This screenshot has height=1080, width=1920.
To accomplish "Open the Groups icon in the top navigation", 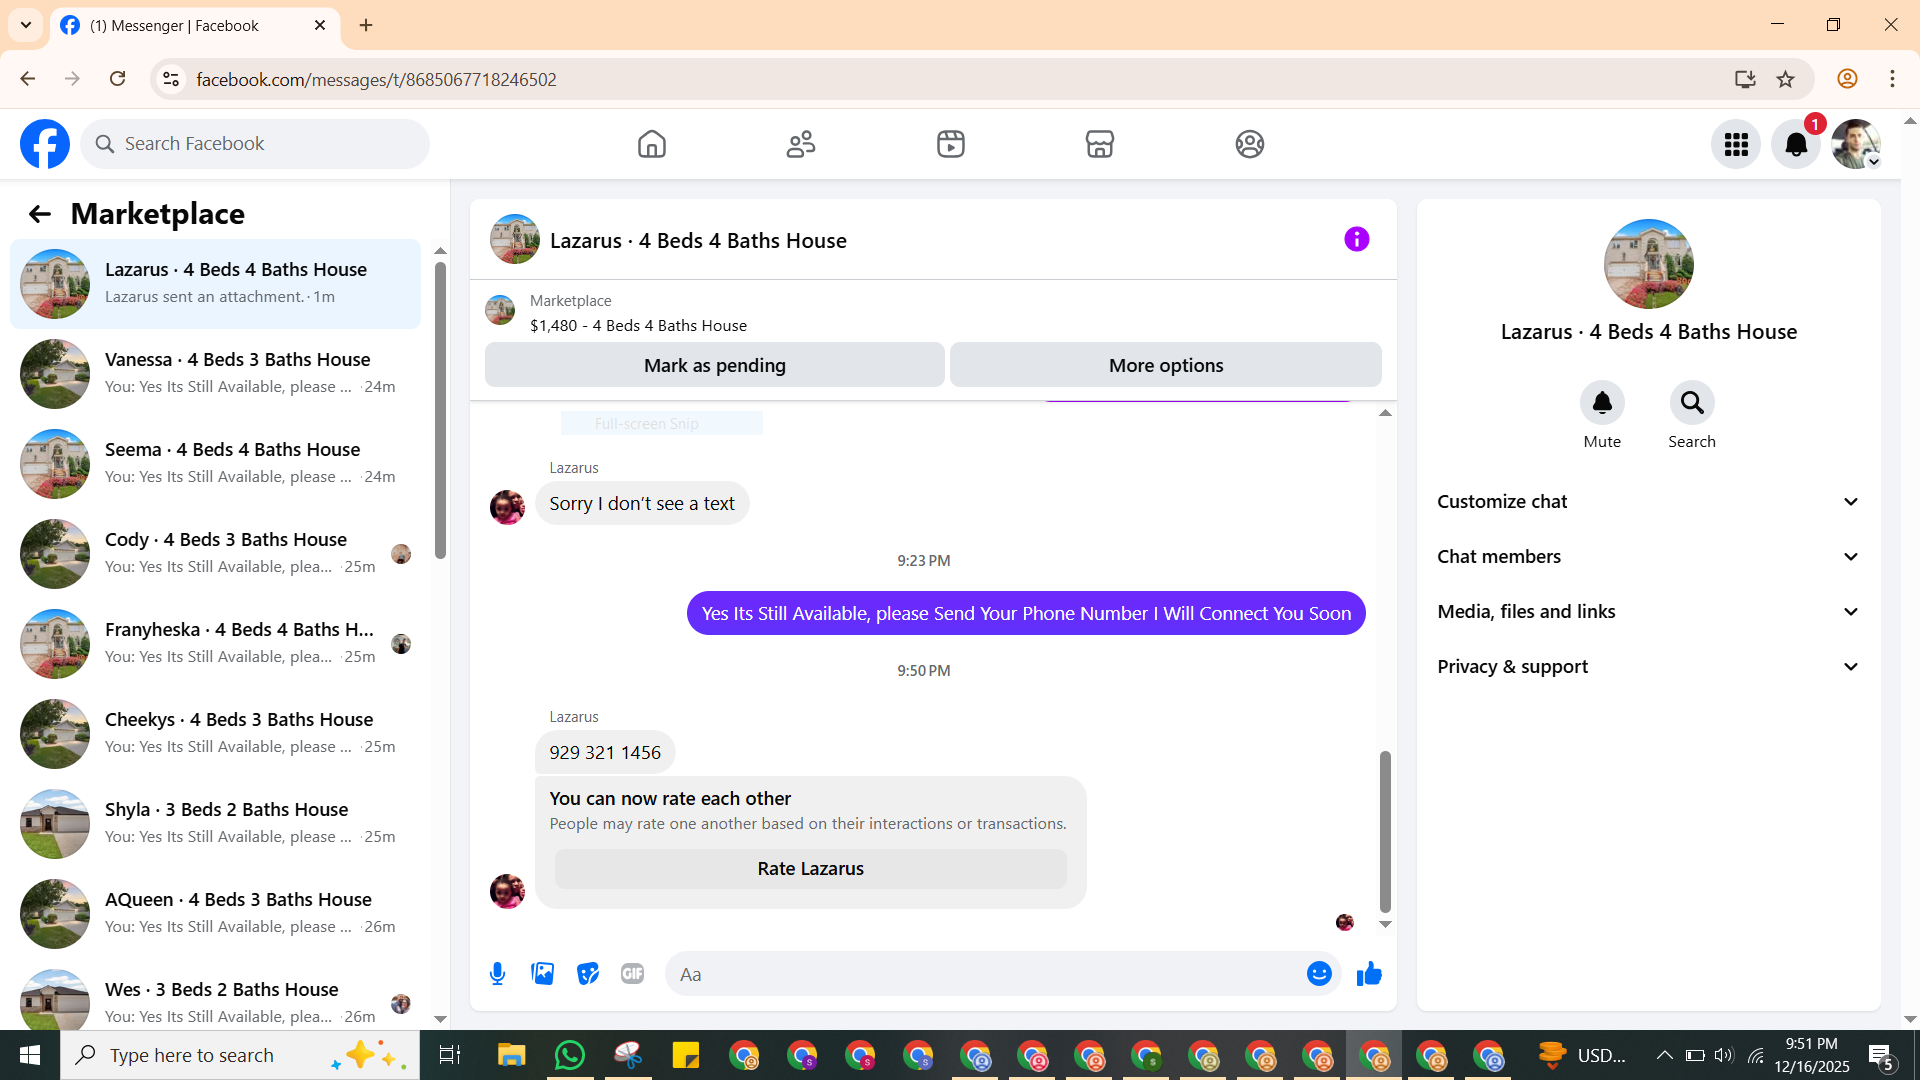I will pos(1250,144).
